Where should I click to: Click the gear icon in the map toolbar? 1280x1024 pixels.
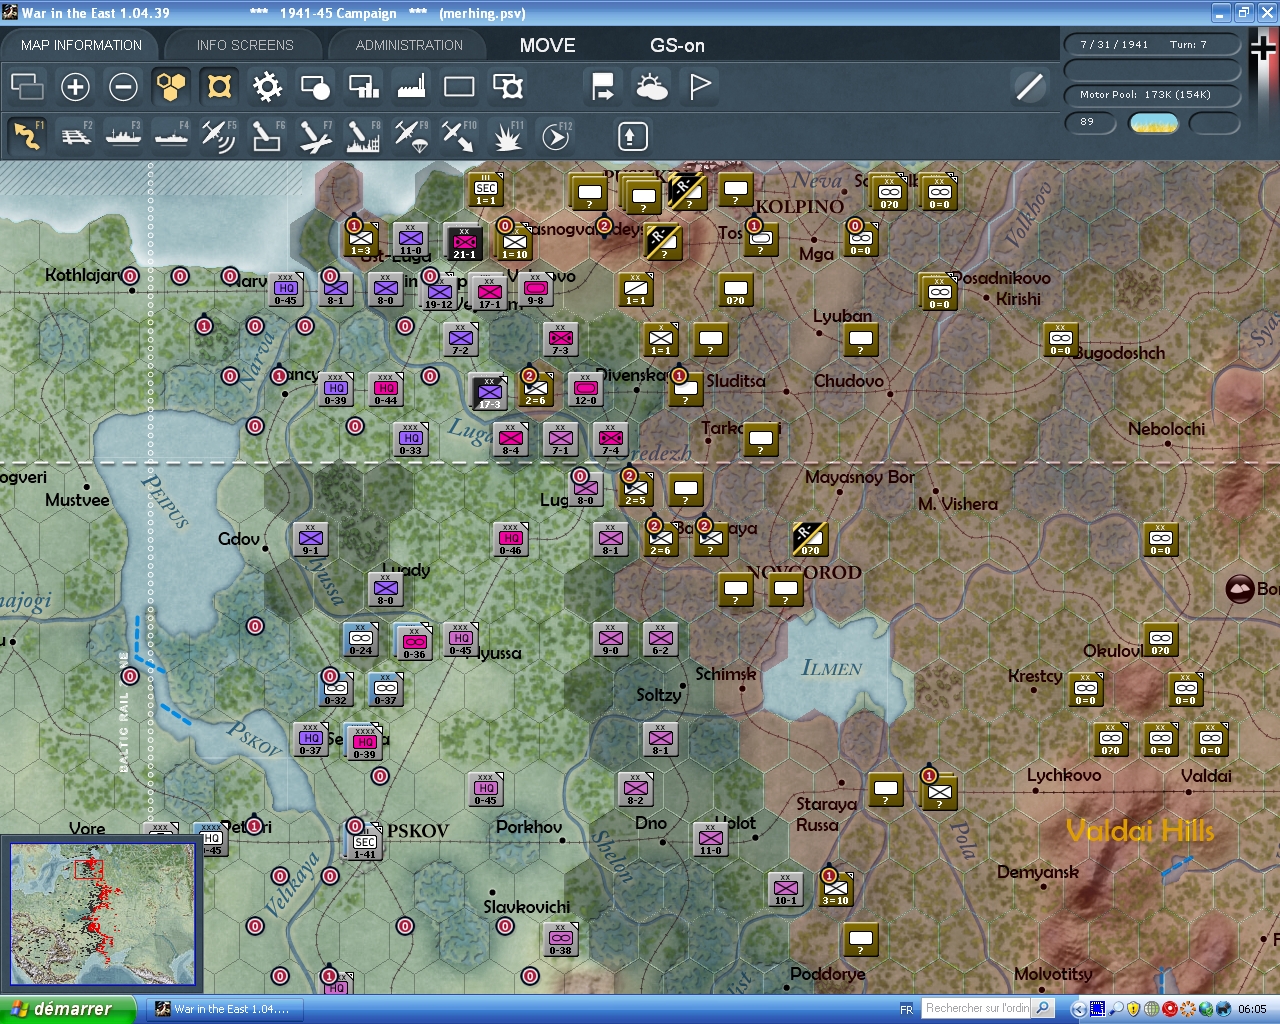(x=267, y=87)
